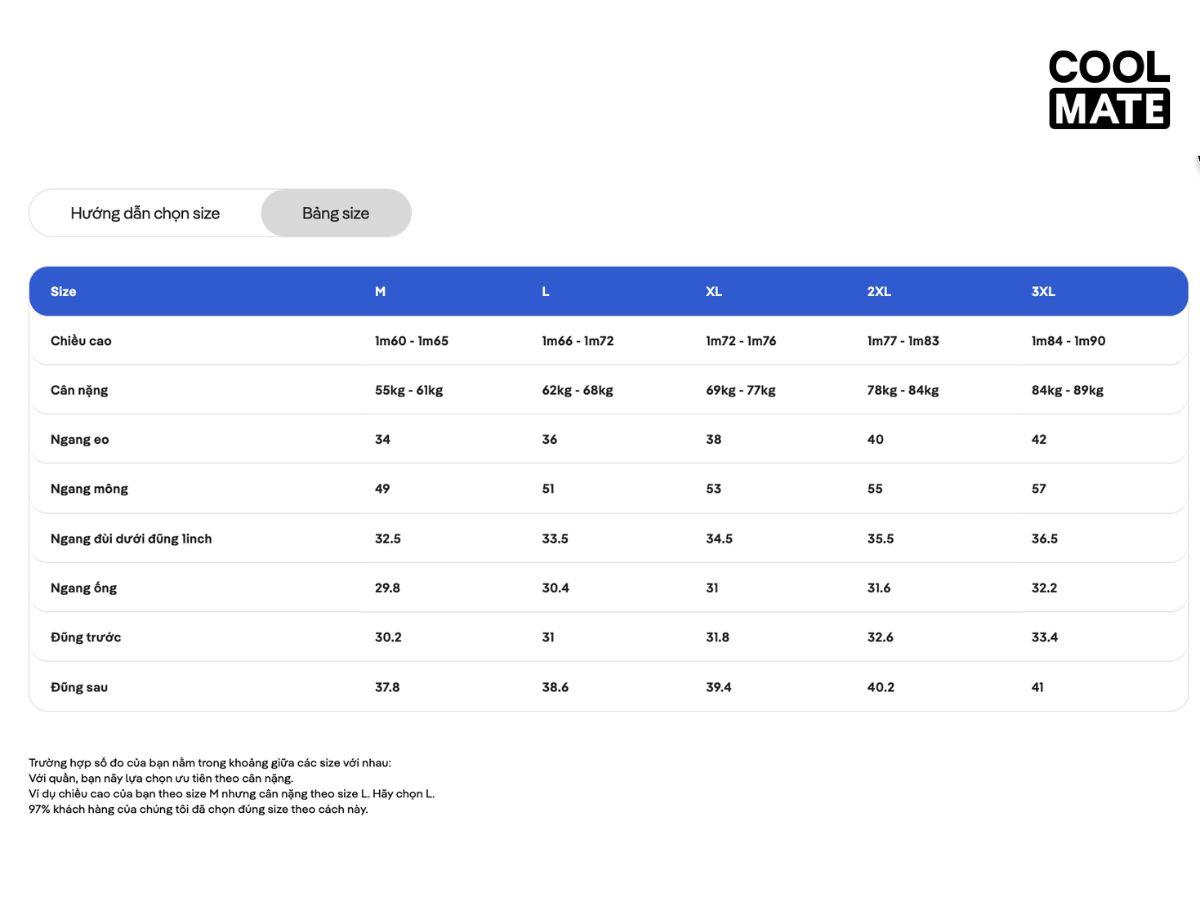Click the 3XL size column header
This screenshot has width=1200, height=900.
1043,291
